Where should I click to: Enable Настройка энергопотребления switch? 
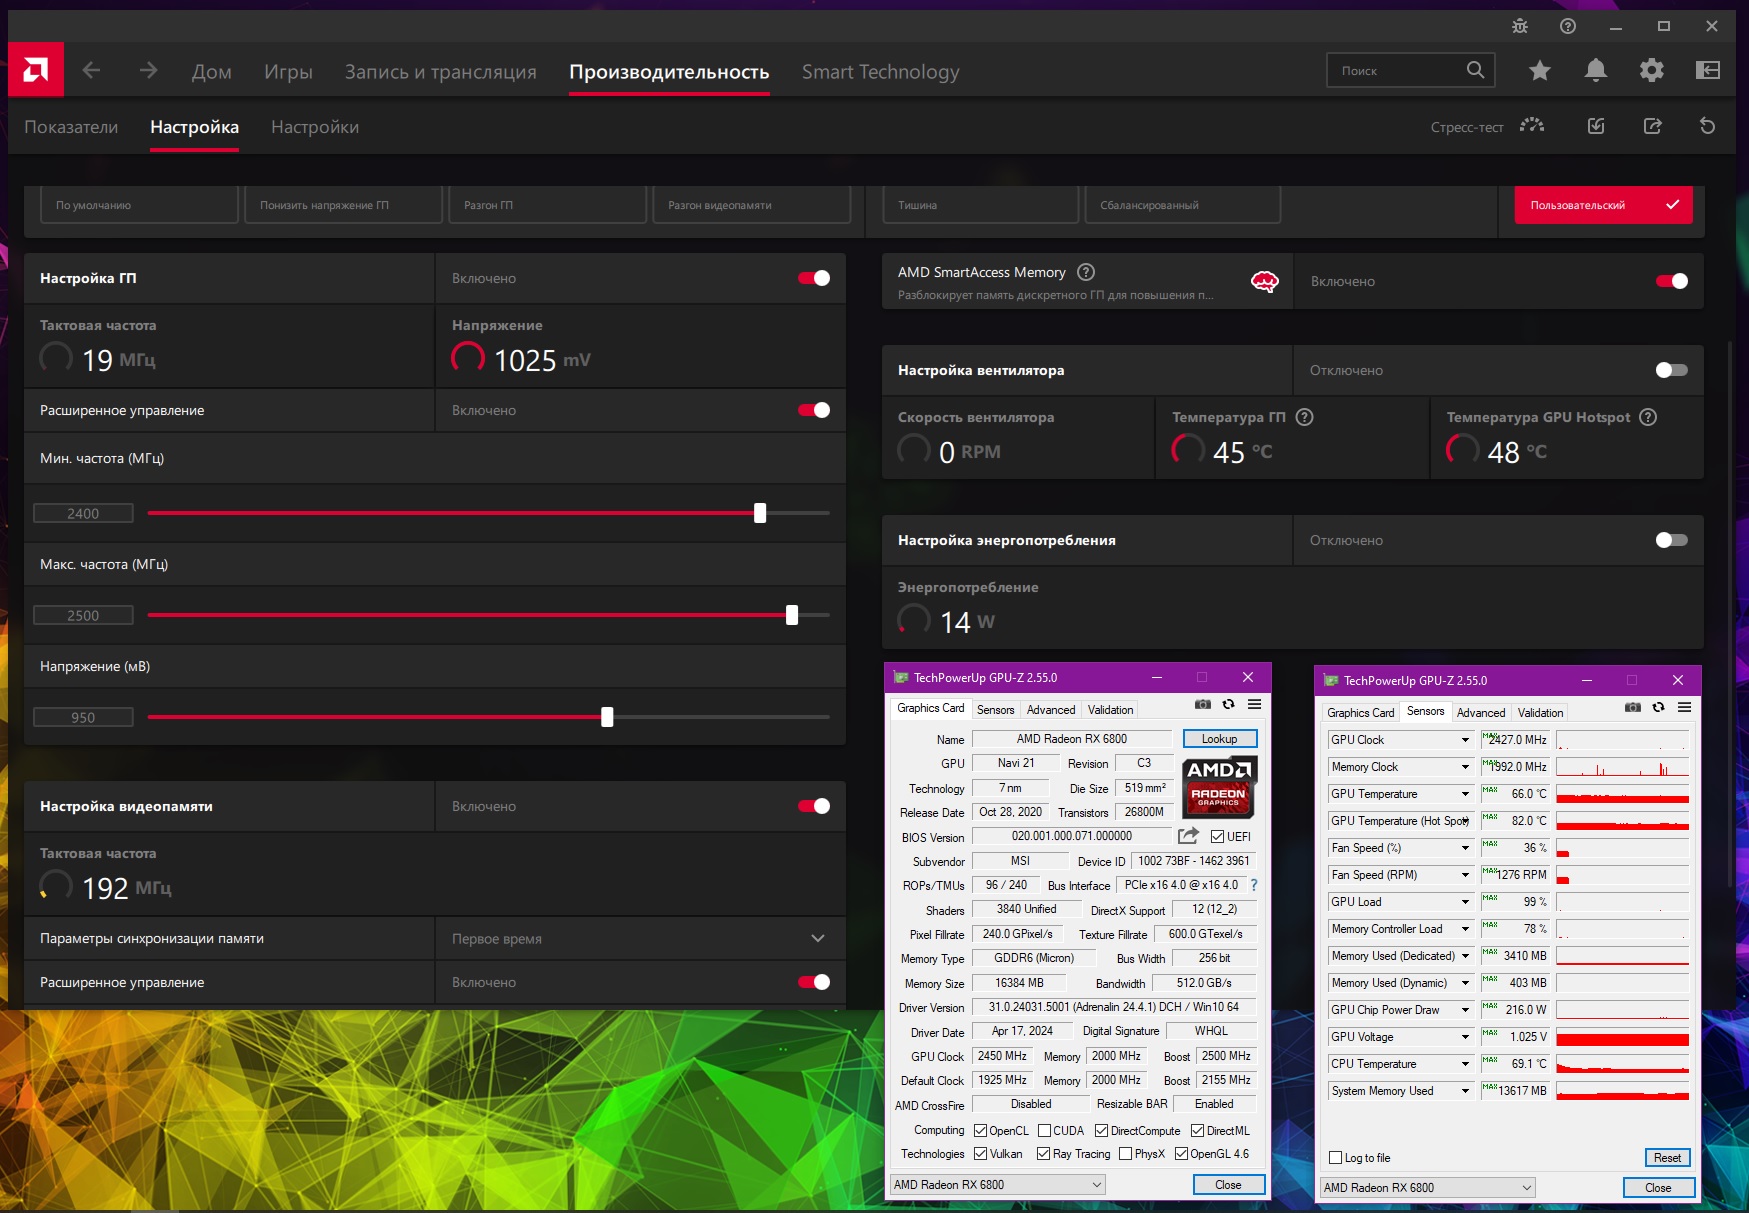[x=1672, y=540]
